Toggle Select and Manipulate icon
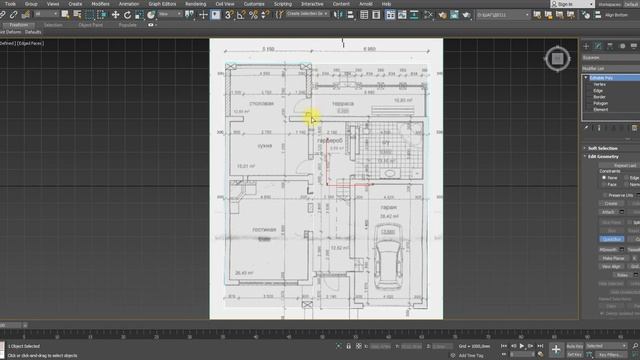Screen dimensions: 640x360 pos(203,15)
